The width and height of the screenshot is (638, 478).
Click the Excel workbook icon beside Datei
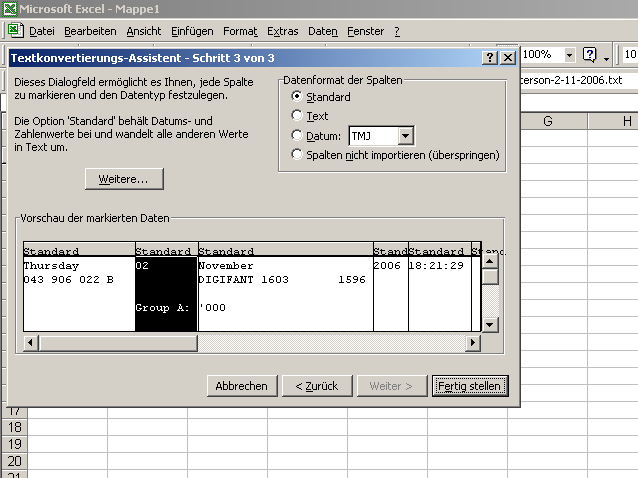click(x=15, y=31)
